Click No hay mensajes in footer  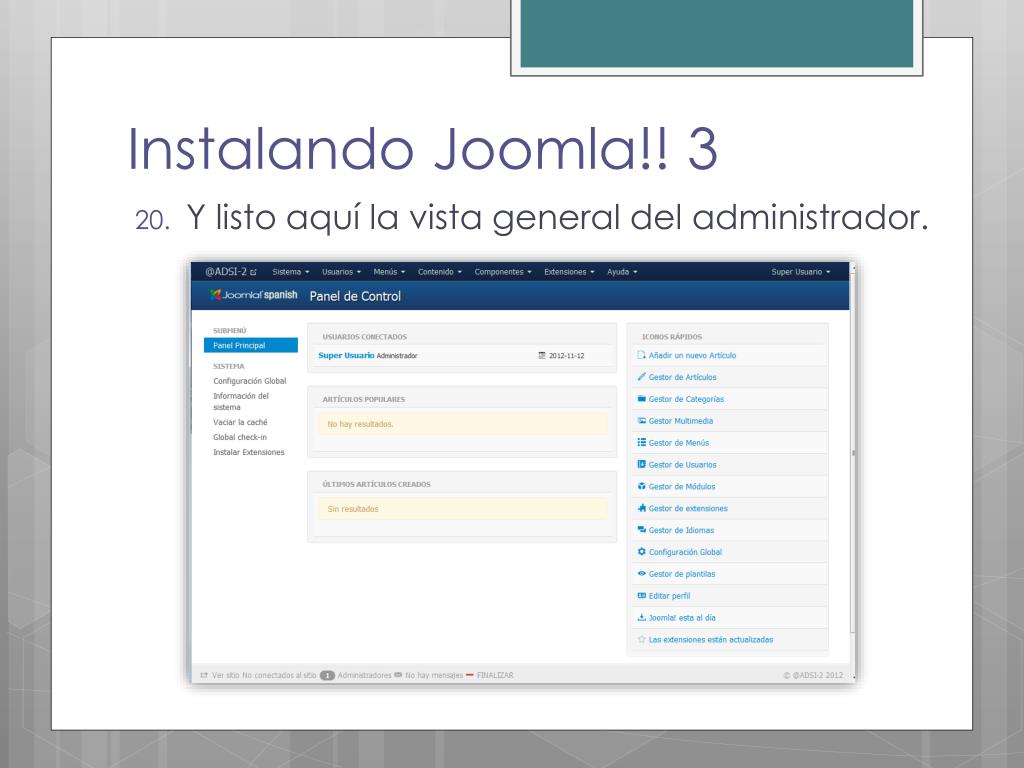(434, 675)
